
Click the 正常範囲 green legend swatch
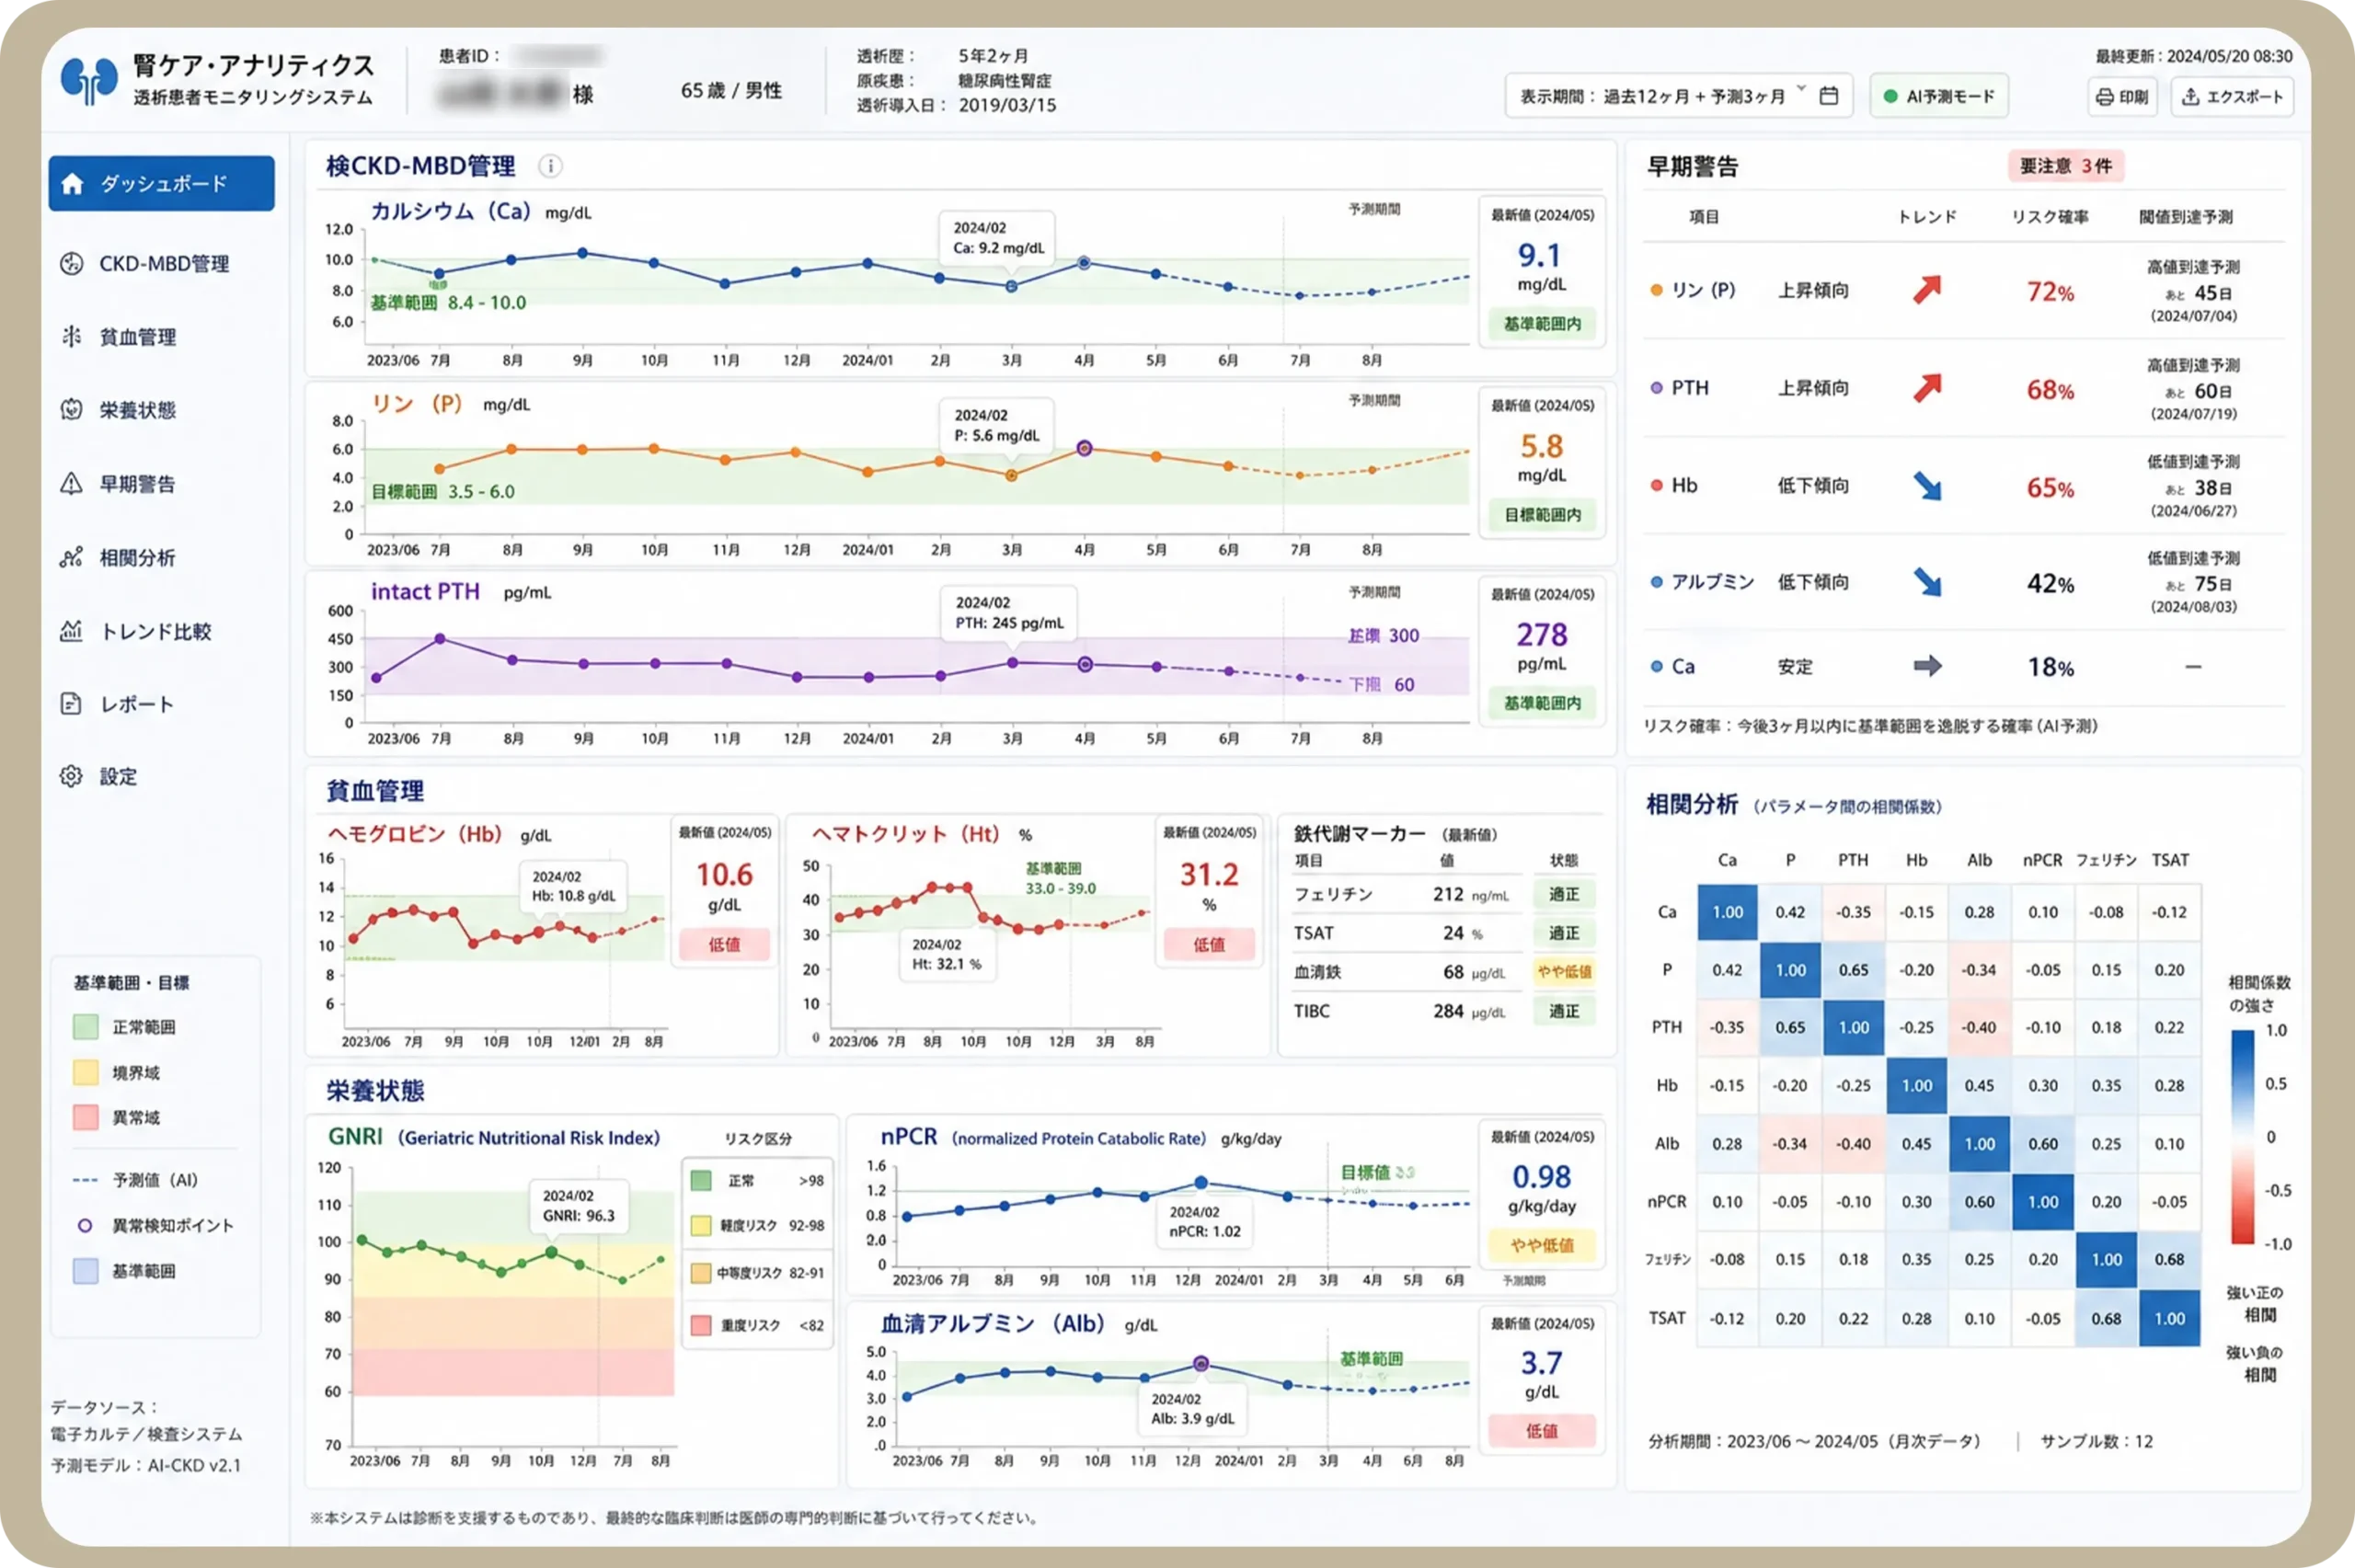tap(86, 1027)
